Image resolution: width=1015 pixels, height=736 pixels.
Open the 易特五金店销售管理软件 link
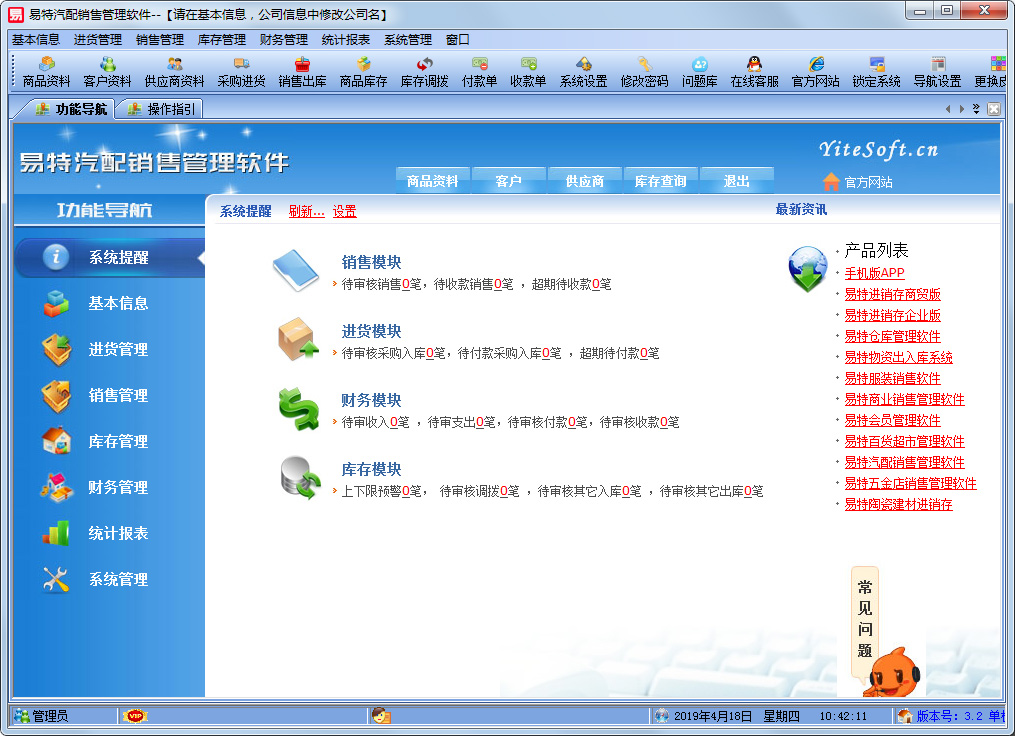[x=910, y=484]
